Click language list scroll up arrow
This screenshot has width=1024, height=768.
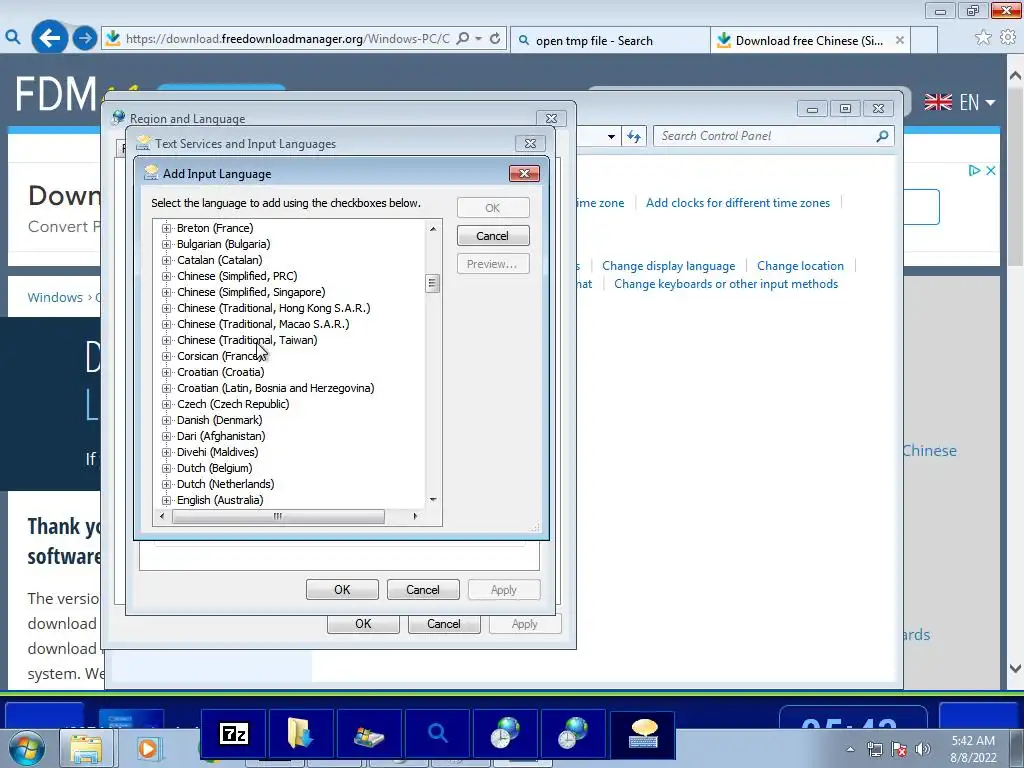coord(432,229)
